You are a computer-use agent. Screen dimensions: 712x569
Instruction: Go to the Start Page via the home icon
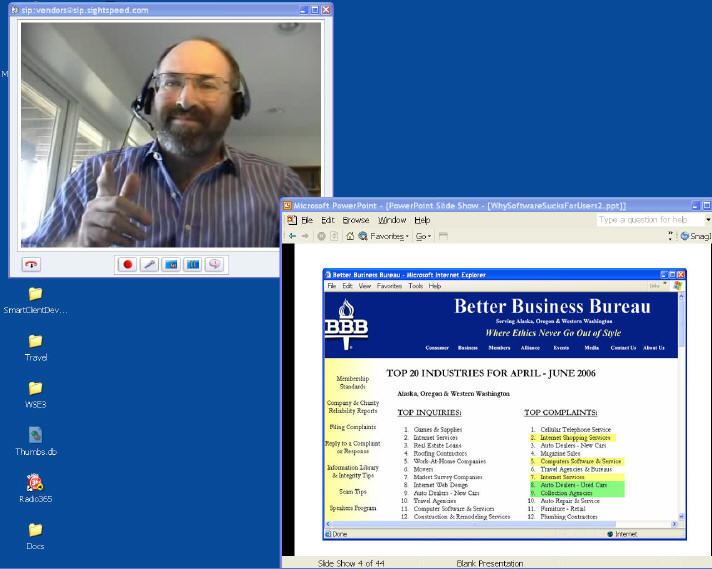tap(350, 236)
